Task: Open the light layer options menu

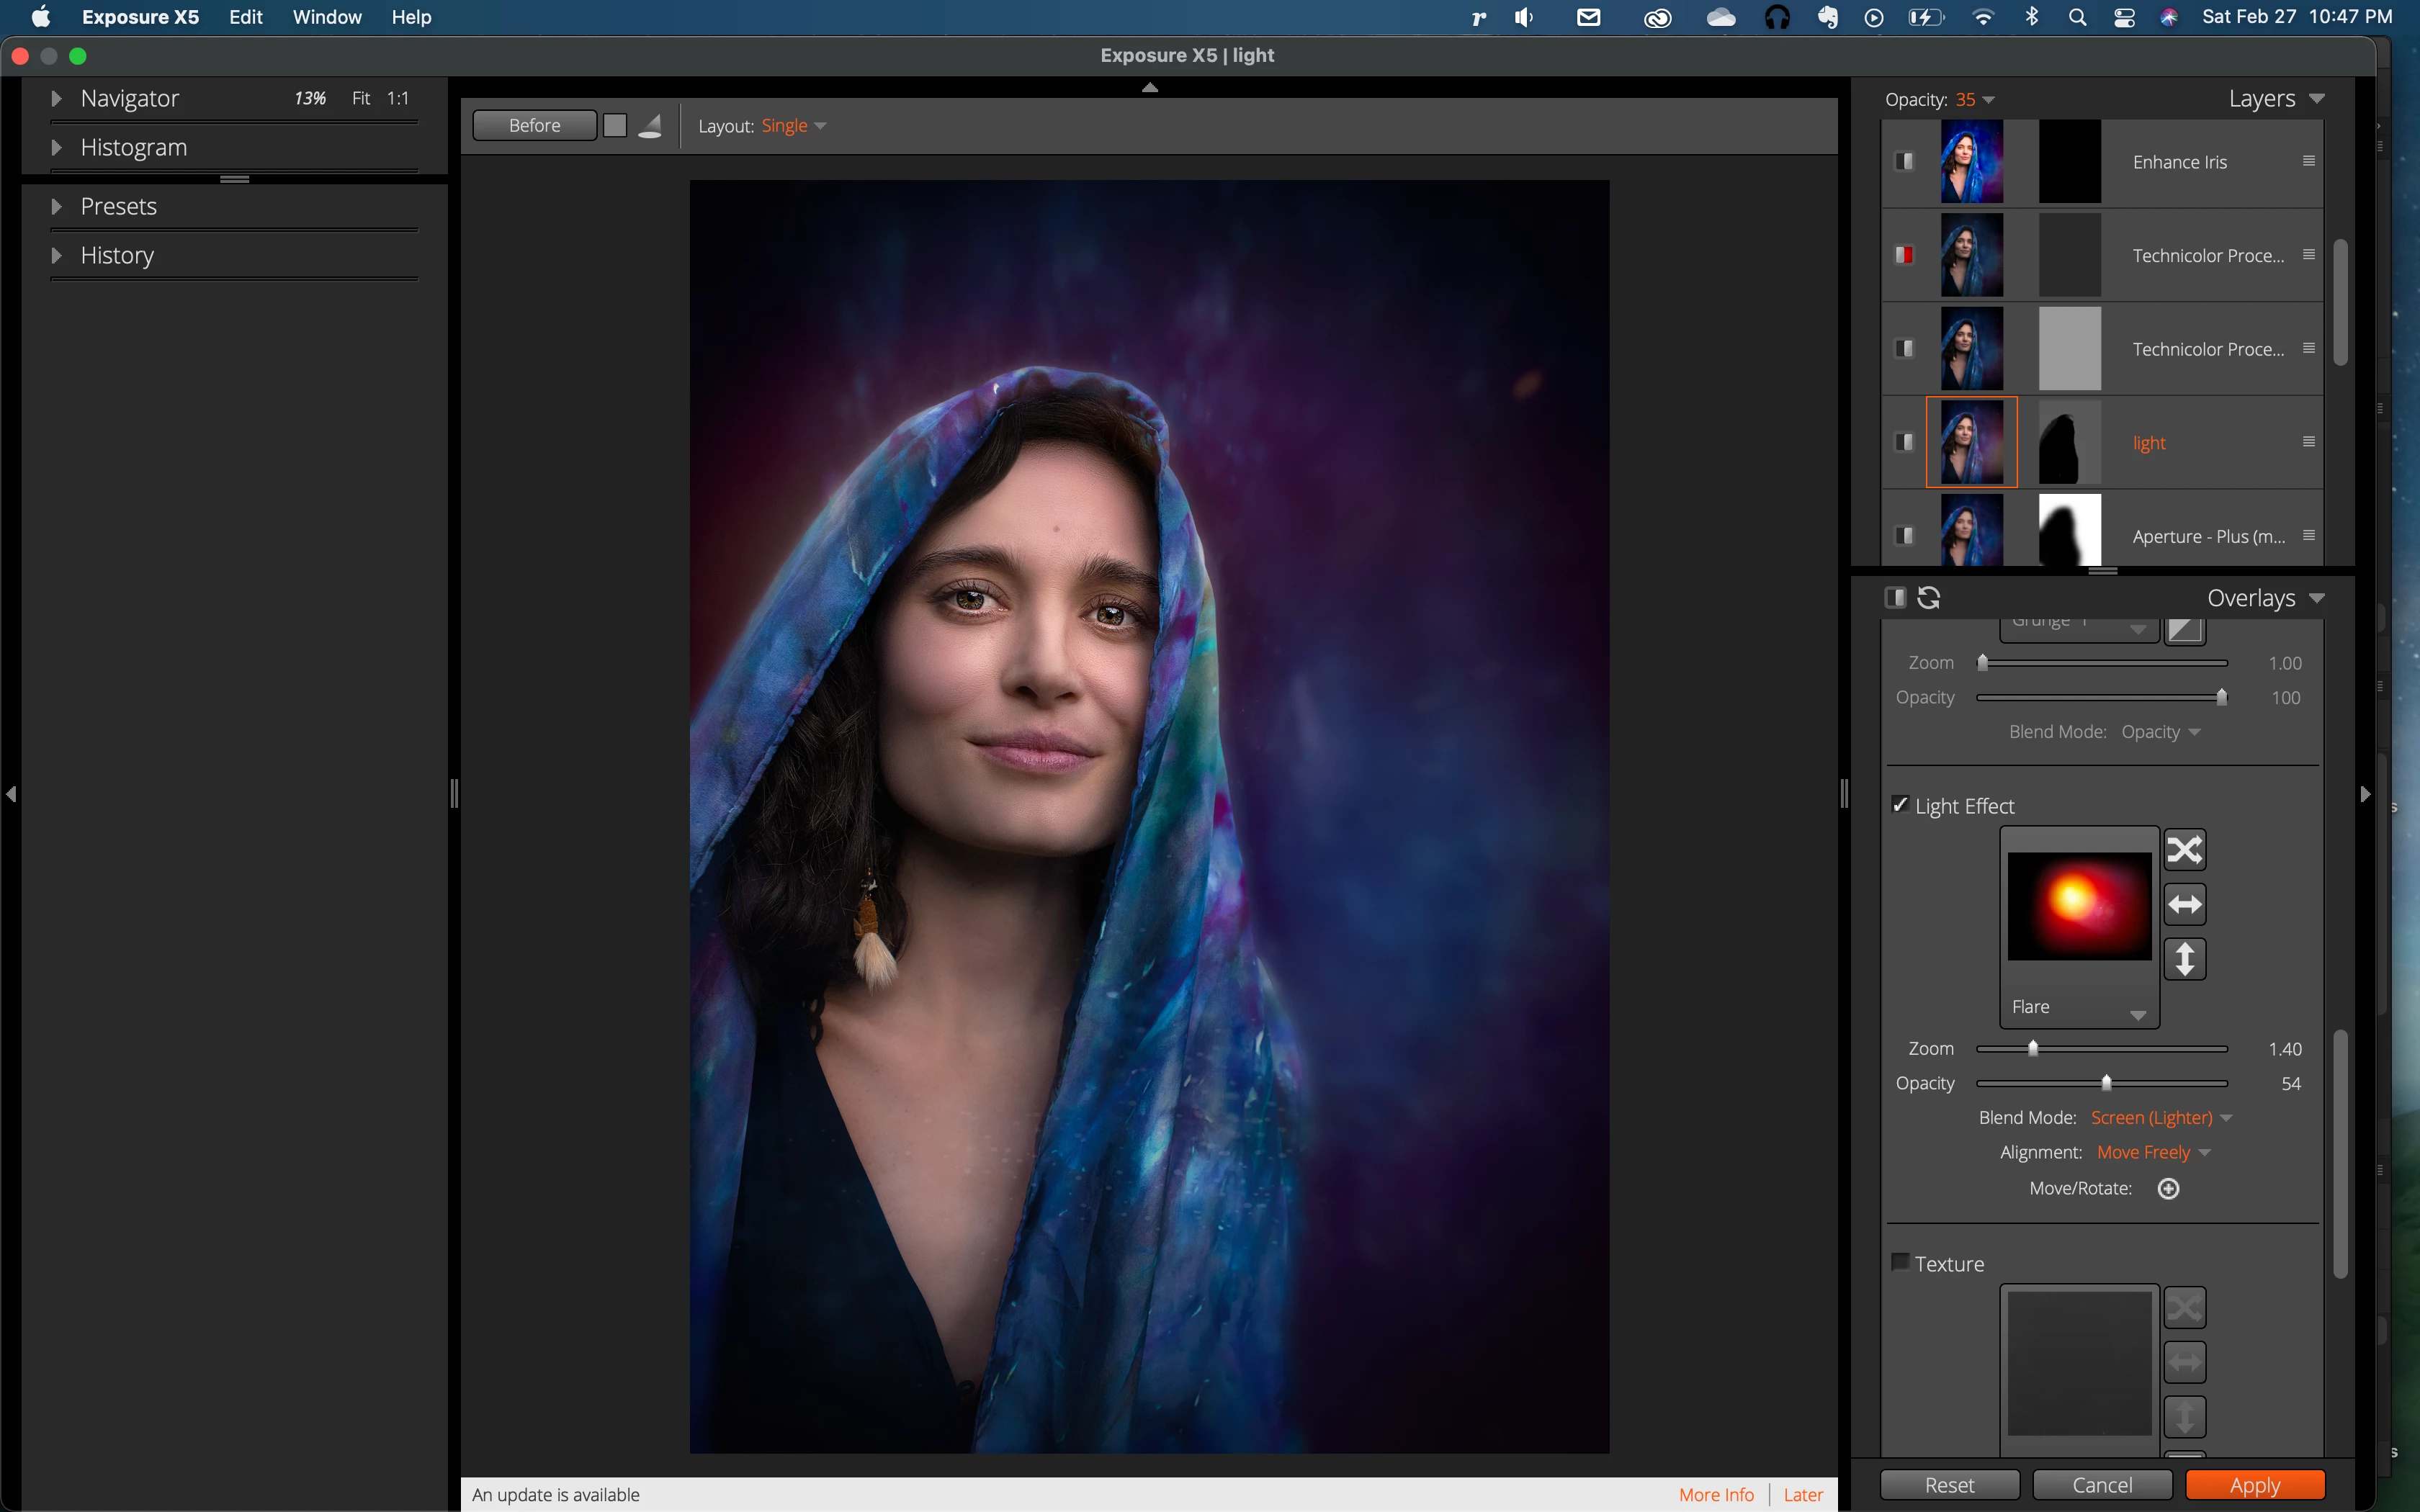Action: click(2308, 442)
